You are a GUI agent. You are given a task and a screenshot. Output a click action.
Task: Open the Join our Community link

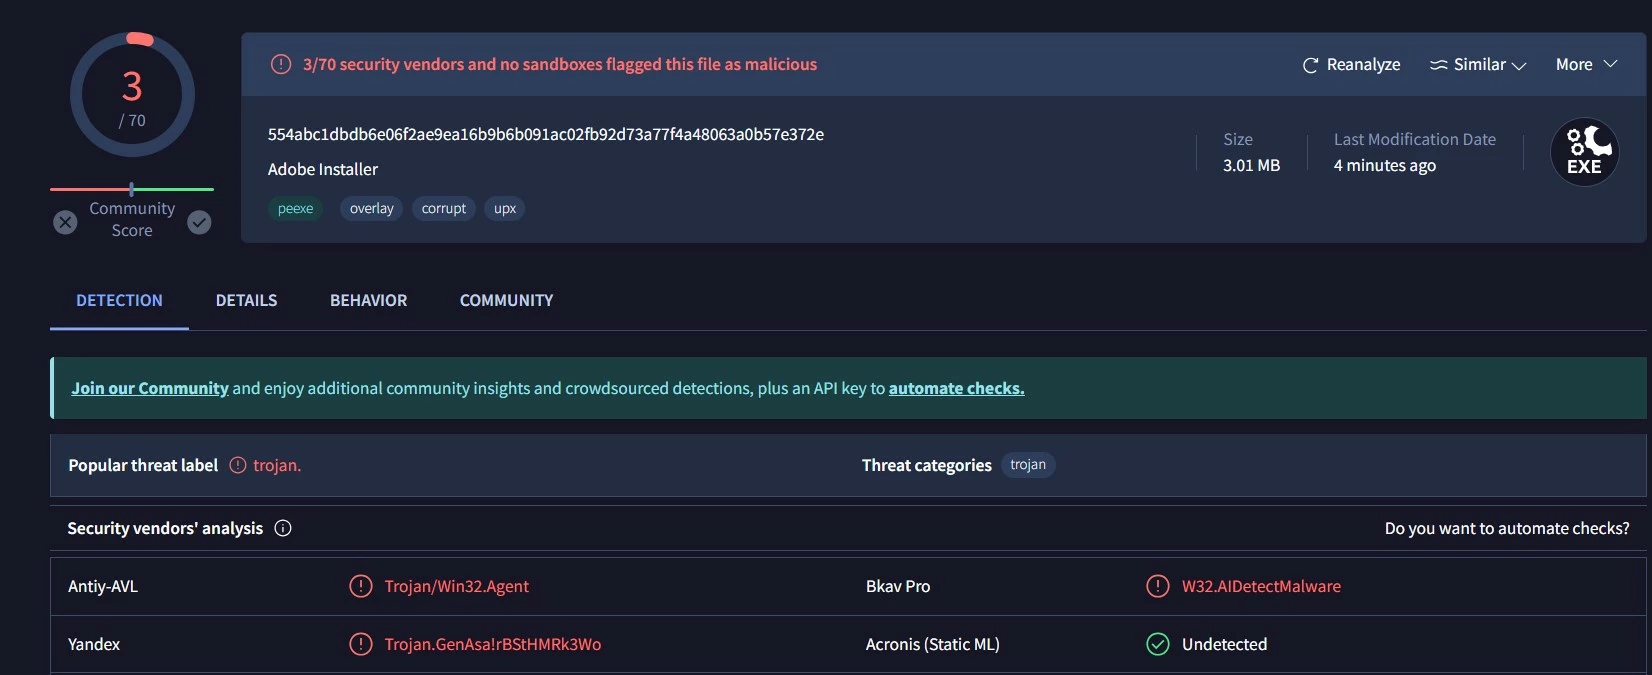(x=150, y=388)
